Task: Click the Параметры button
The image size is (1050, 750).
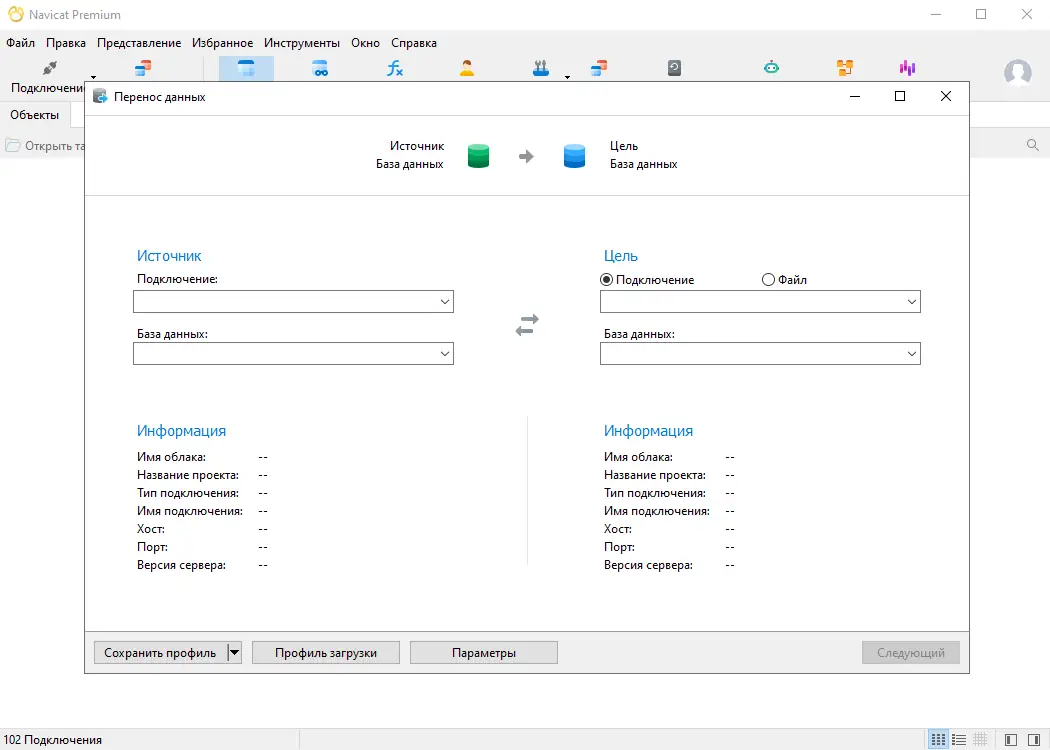Action: (483, 652)
